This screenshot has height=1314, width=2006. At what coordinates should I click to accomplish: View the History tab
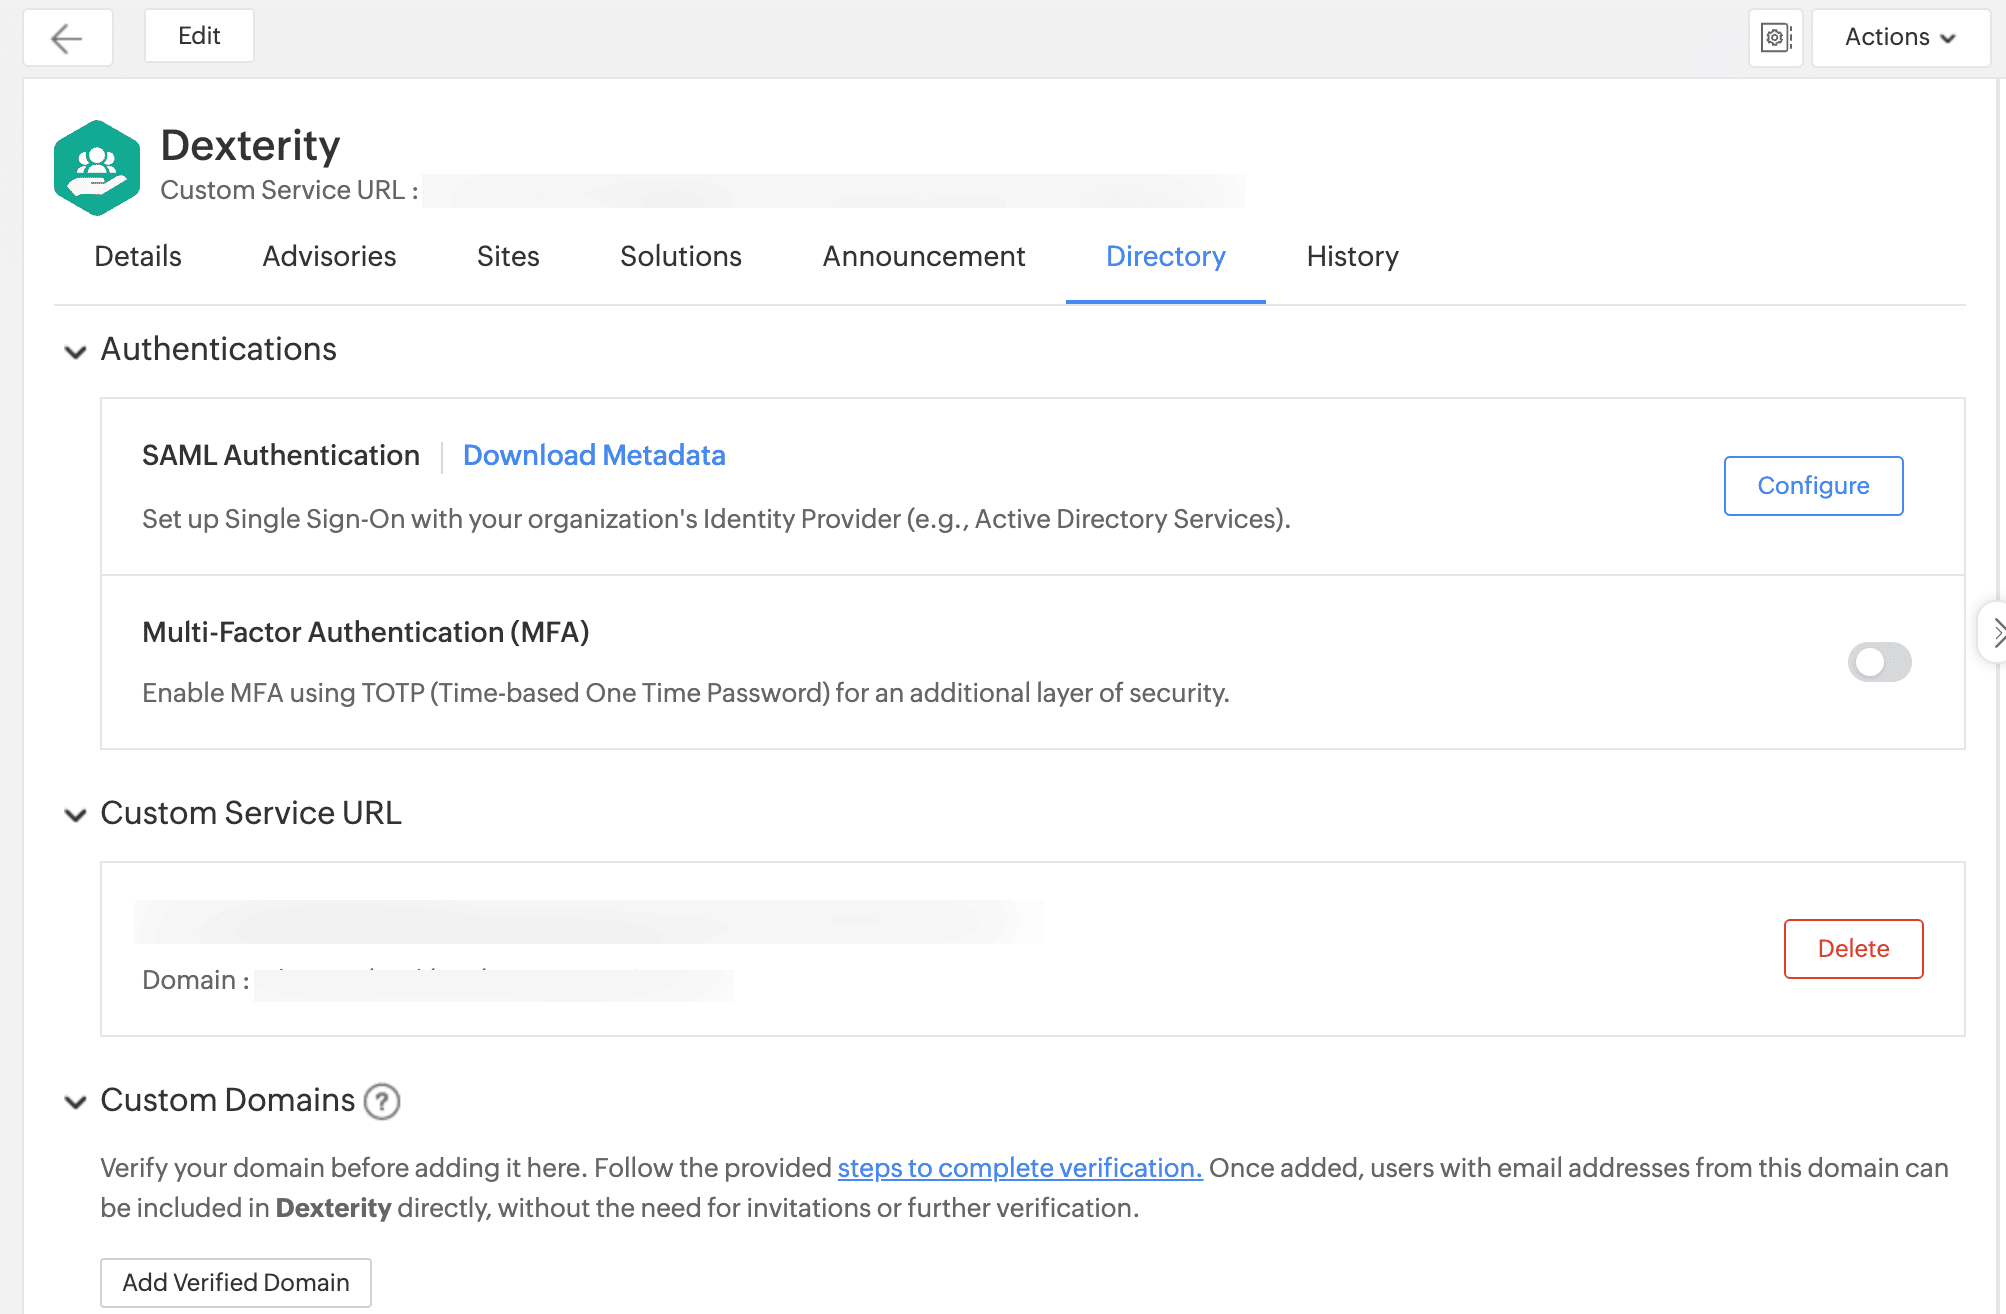coord(1352,257)
